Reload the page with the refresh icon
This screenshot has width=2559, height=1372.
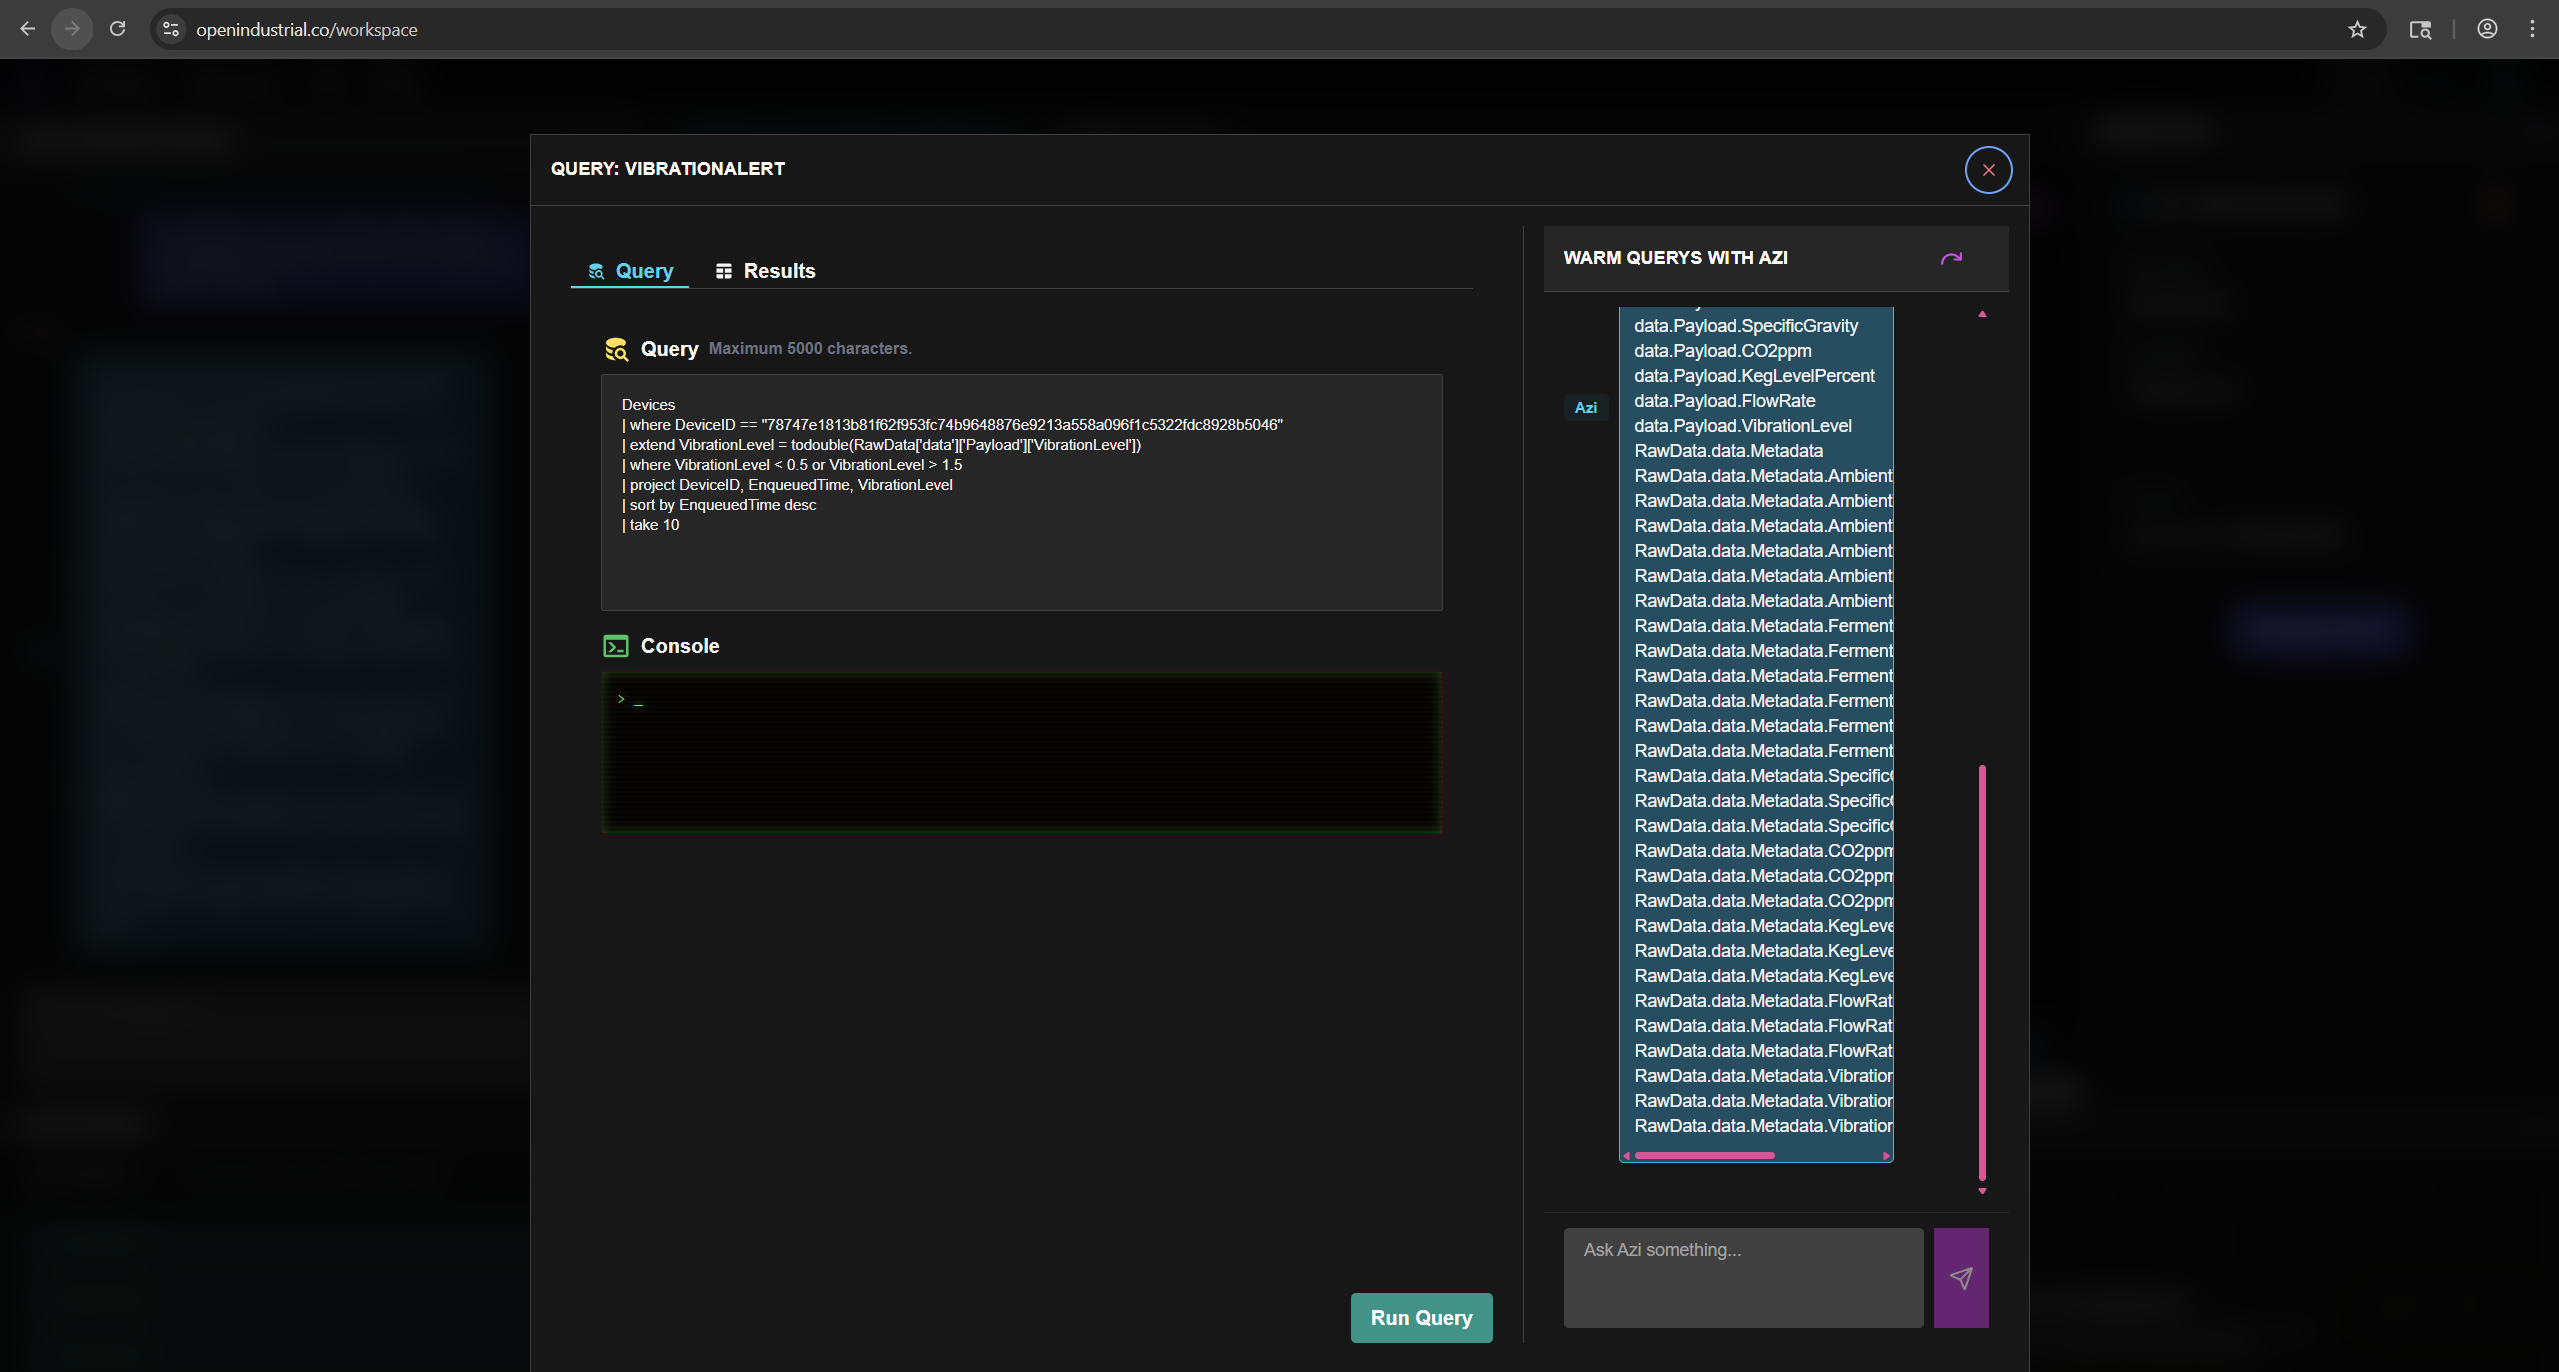(117, 29)
